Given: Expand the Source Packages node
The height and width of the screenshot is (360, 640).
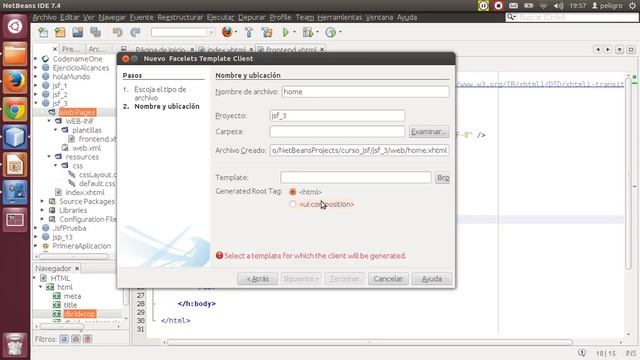Looking at the screenshot, I should [x=42, y=201].
